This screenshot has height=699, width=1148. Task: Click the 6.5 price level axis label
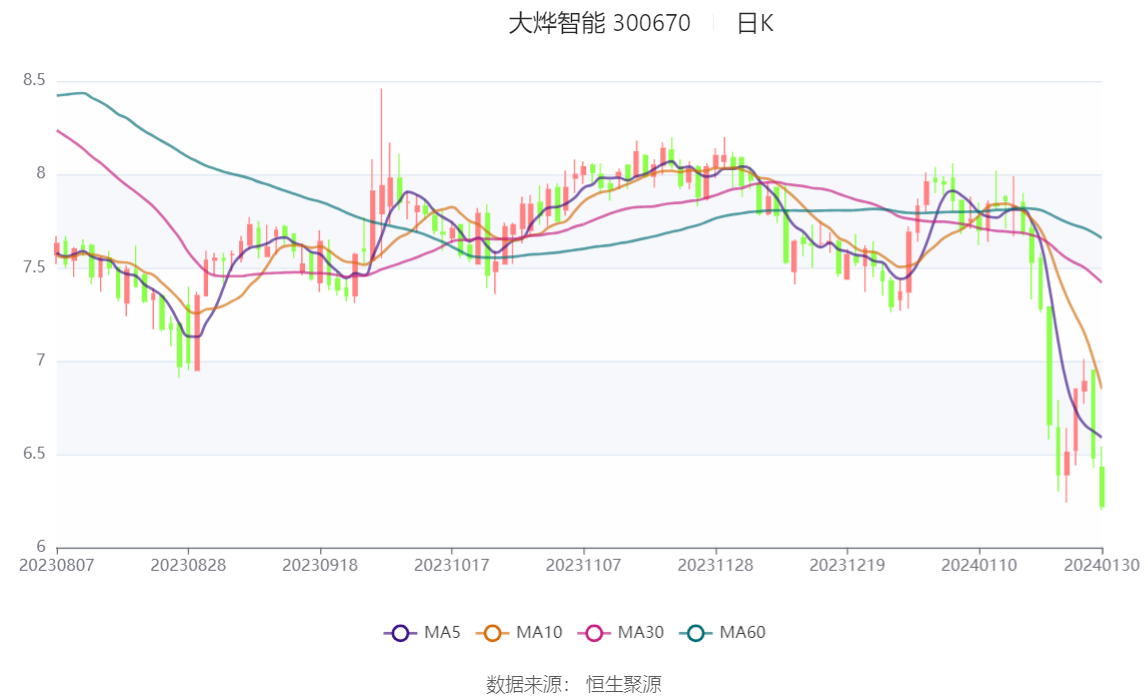pyautogui.click(x=34, y=454)
